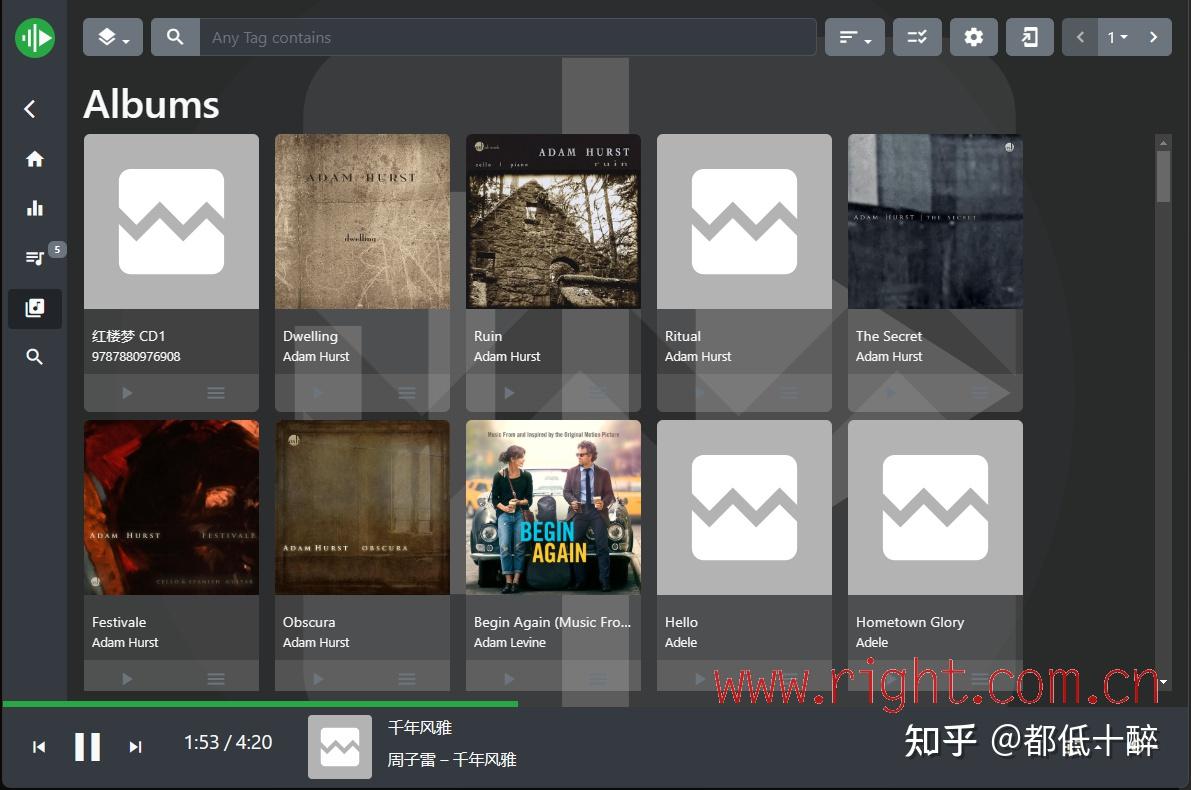Toggle multi-select checklist mode
This screenshot has height=790, width=1191.
click(917, 37)
